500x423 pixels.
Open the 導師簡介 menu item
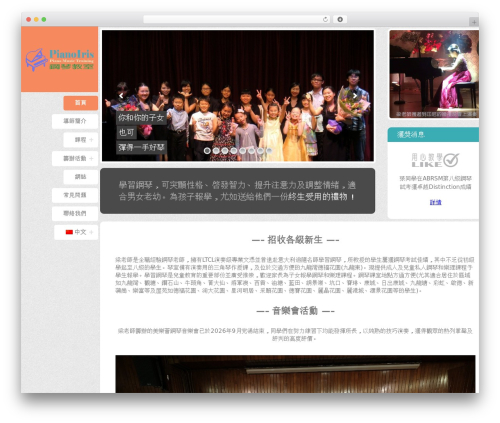(x=75, y=121)
